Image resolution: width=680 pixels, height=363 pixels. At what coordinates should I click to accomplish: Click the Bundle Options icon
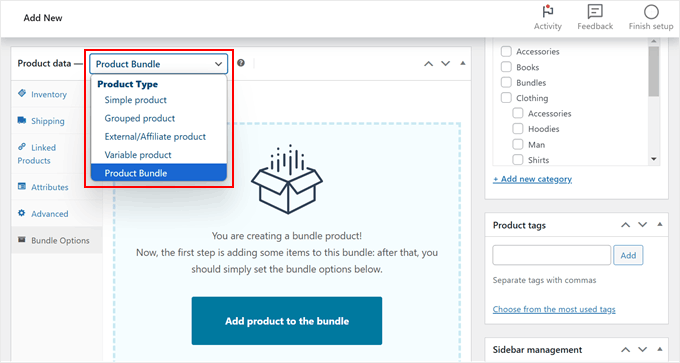pos(22,239)
